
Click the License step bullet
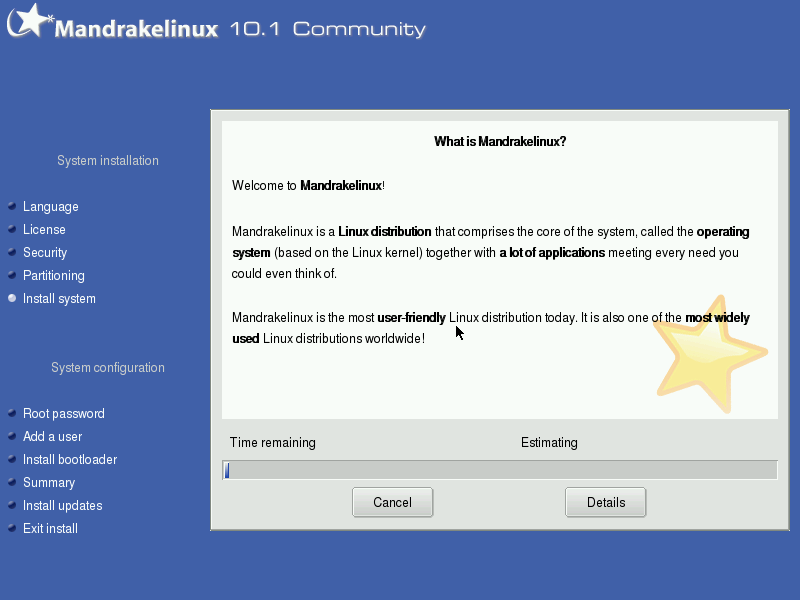pyautogui.click(x=12, y=229)
